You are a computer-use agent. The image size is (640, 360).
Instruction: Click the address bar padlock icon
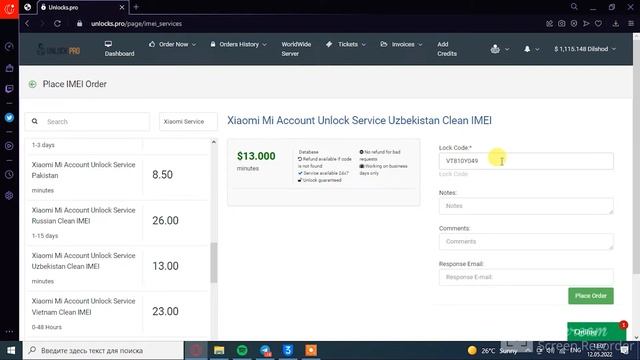click(80, 24)
